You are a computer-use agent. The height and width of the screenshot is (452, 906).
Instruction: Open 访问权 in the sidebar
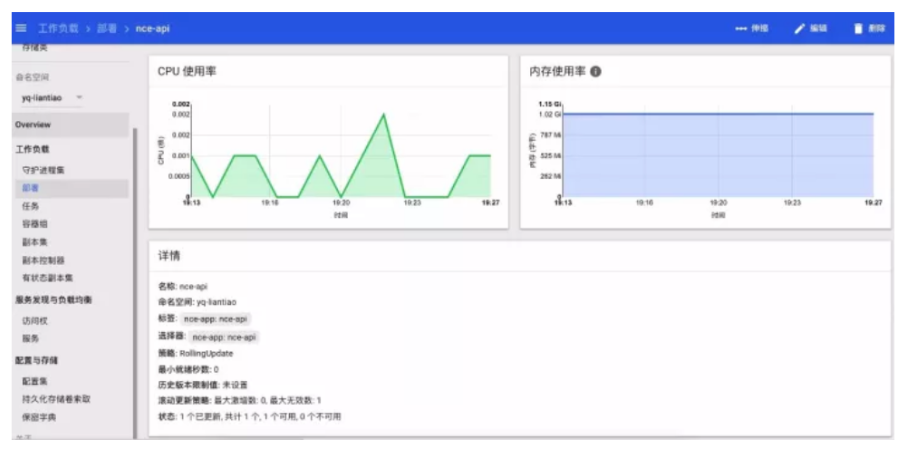coord(35,321)
